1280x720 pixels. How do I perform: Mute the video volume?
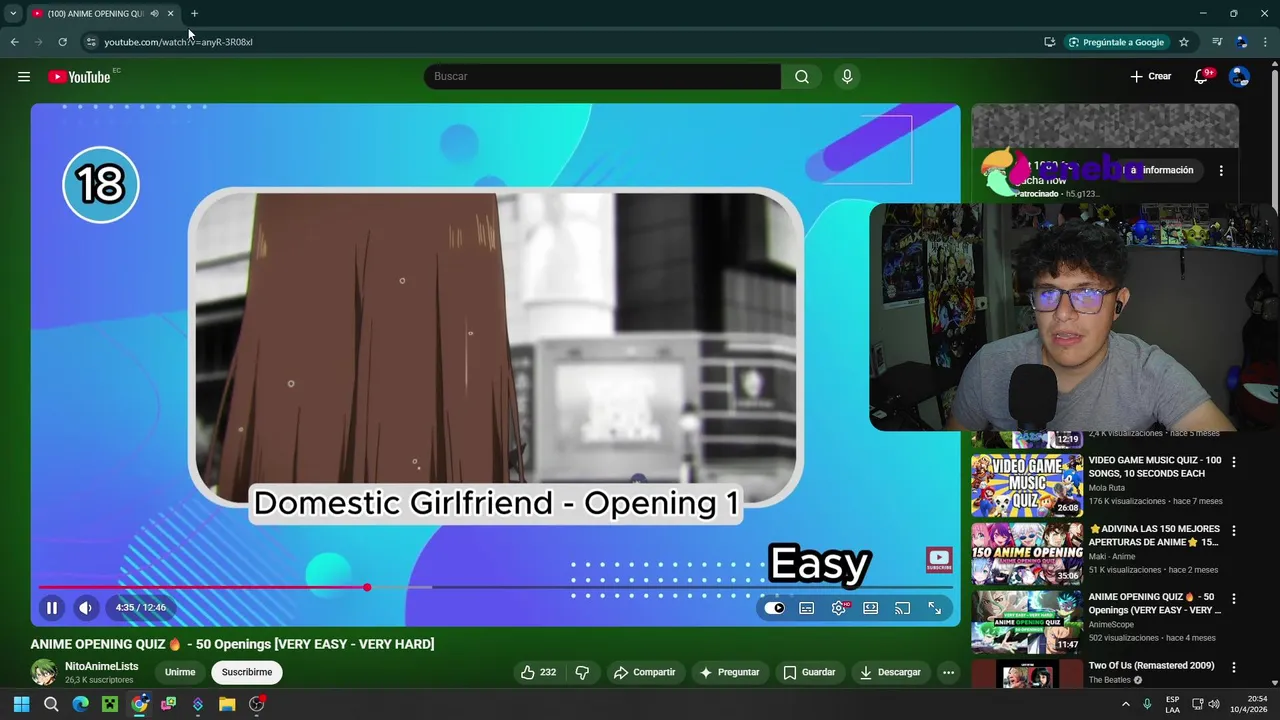click(x=86, y=607)
